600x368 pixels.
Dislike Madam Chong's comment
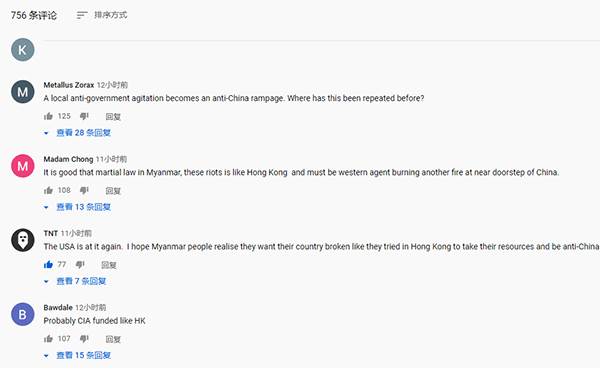point(84,191)
